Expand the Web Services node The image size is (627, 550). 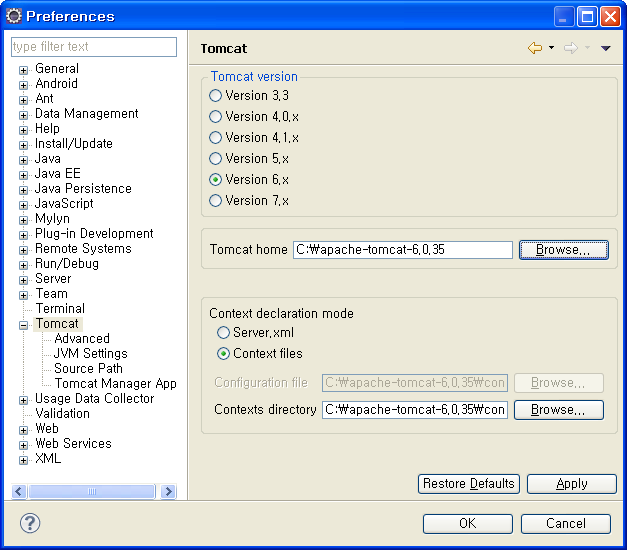click(x=24, y=445)
